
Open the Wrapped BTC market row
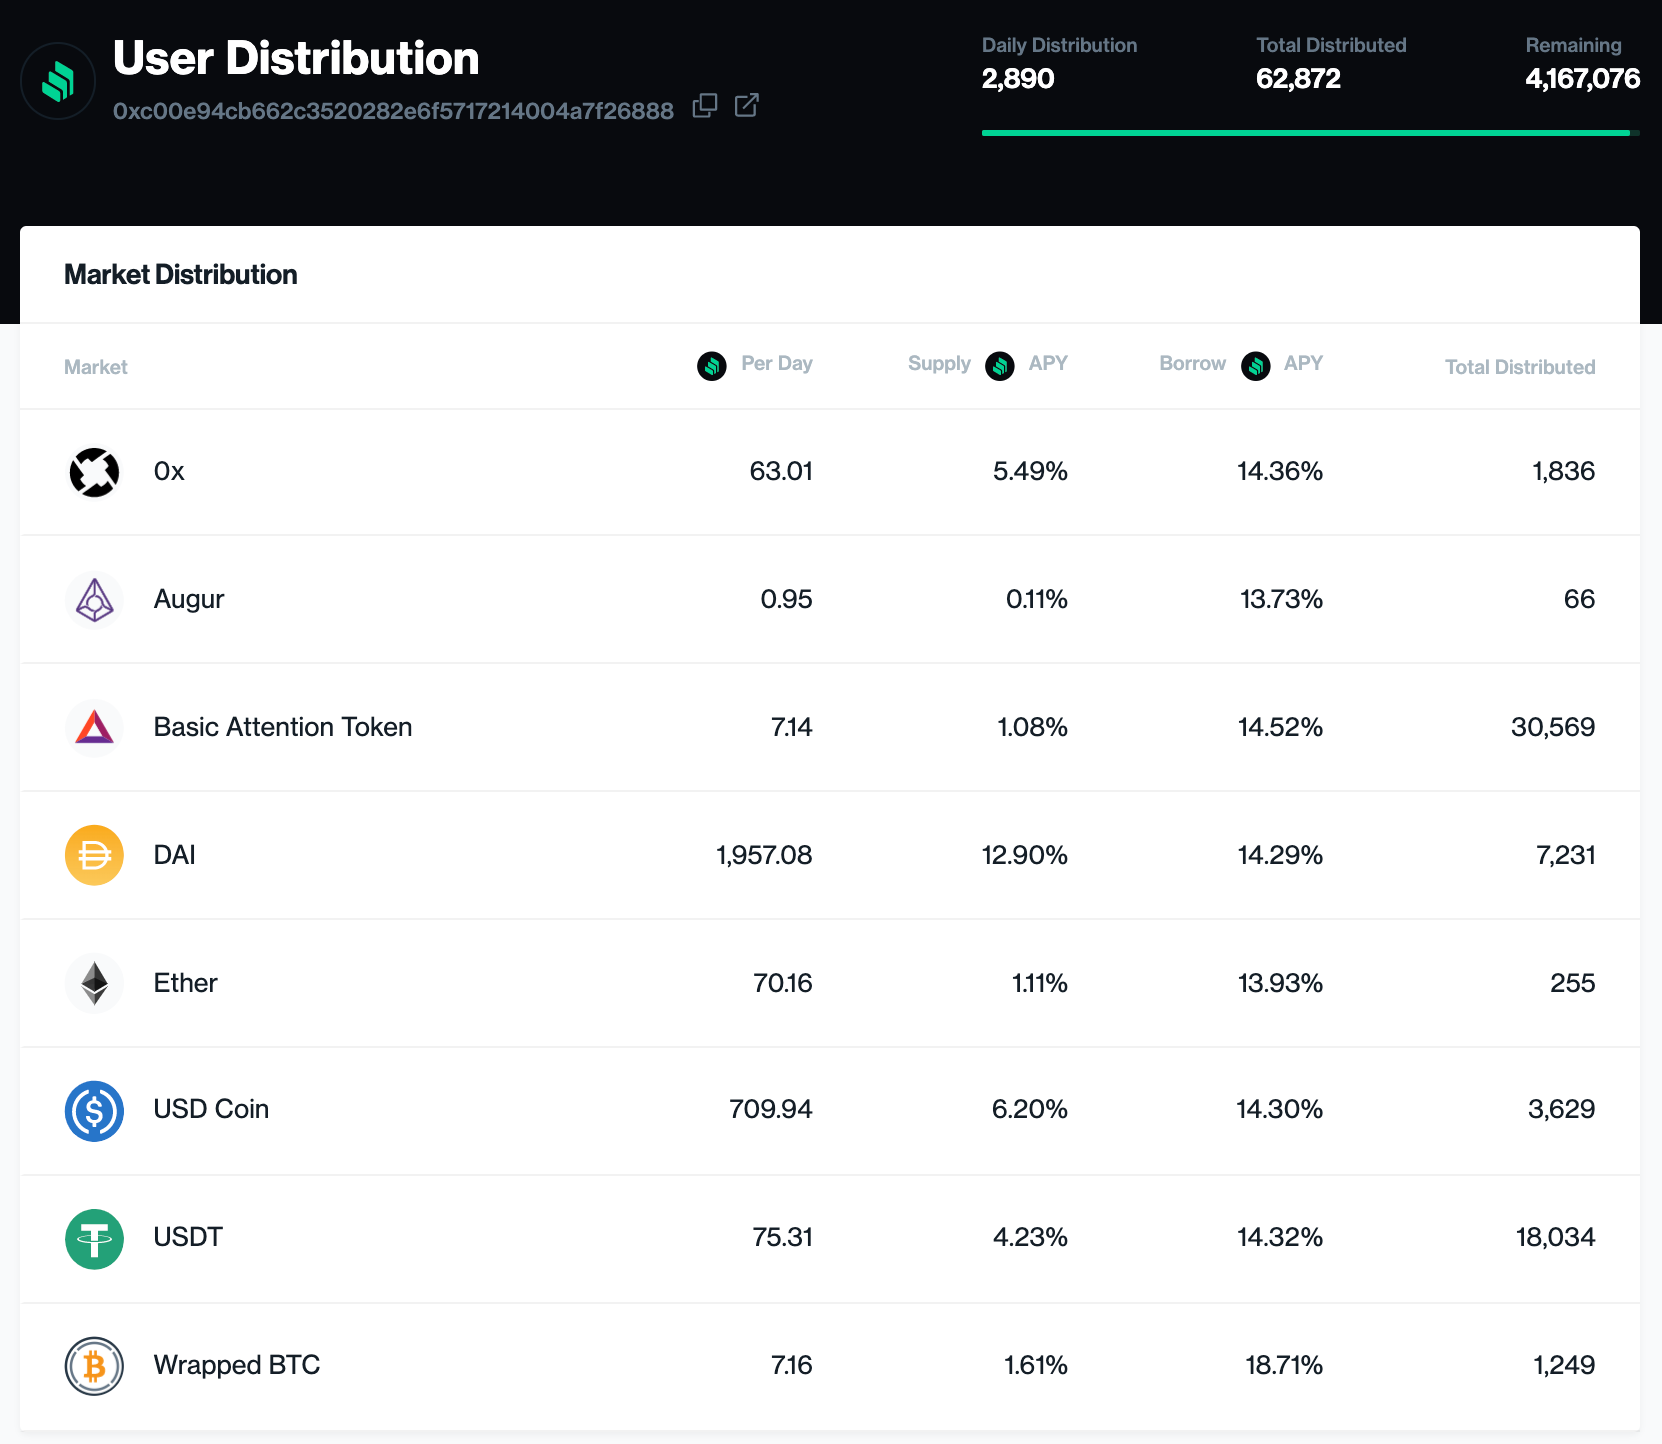[830, 1366]
